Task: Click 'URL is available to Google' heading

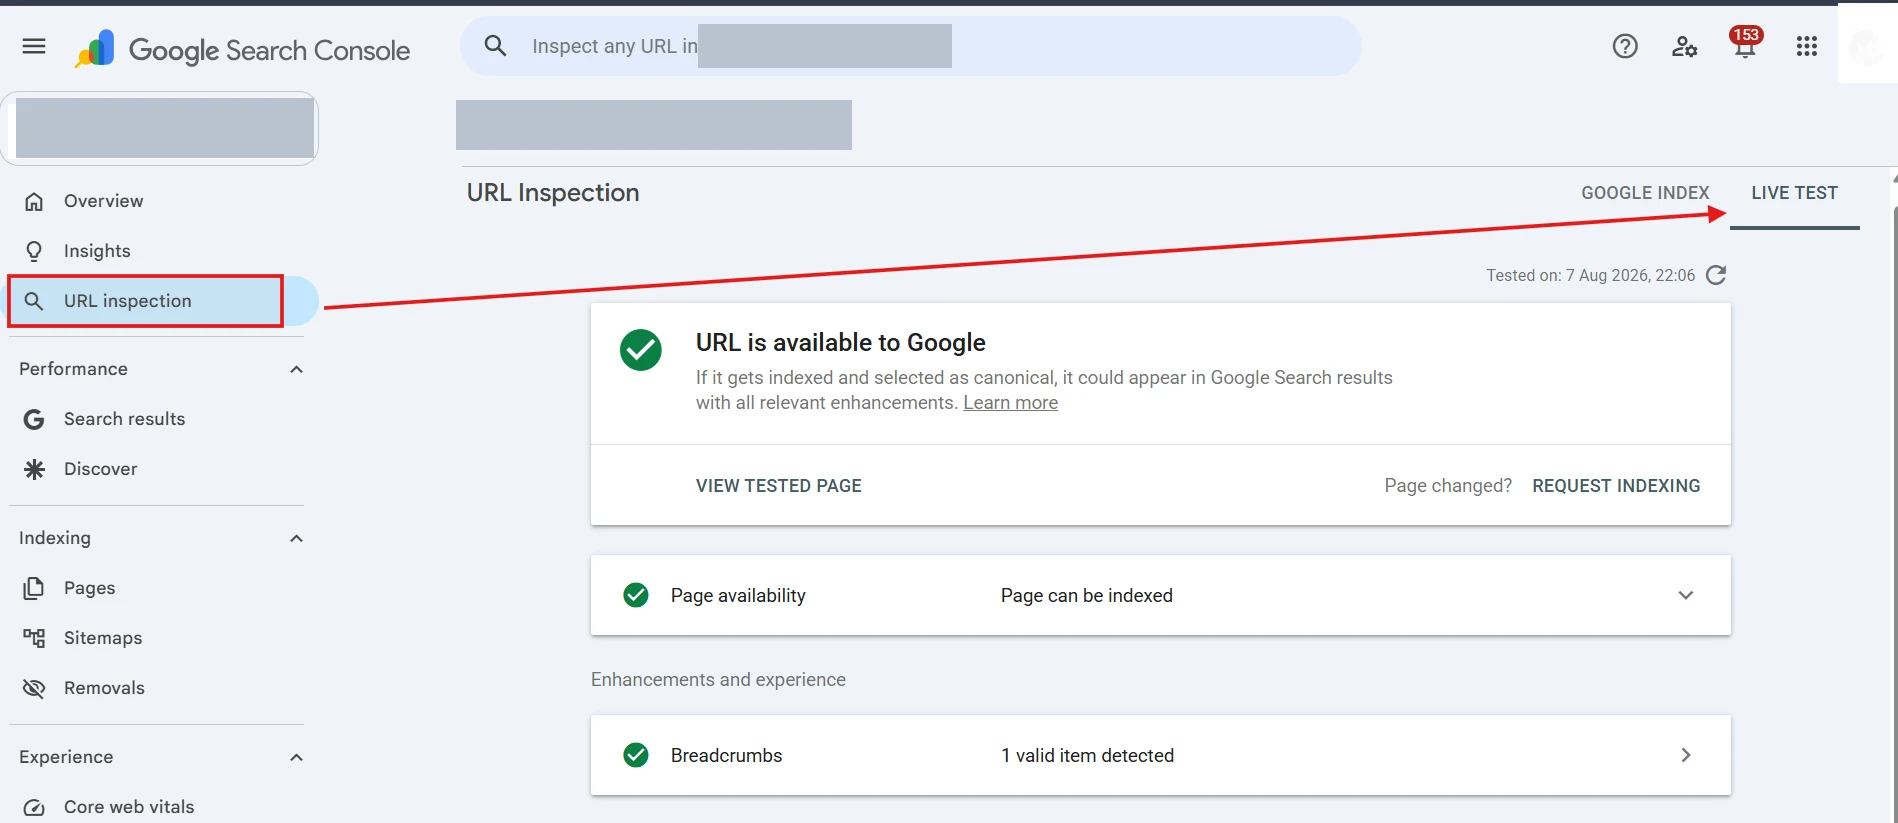Action: point(840,343)
